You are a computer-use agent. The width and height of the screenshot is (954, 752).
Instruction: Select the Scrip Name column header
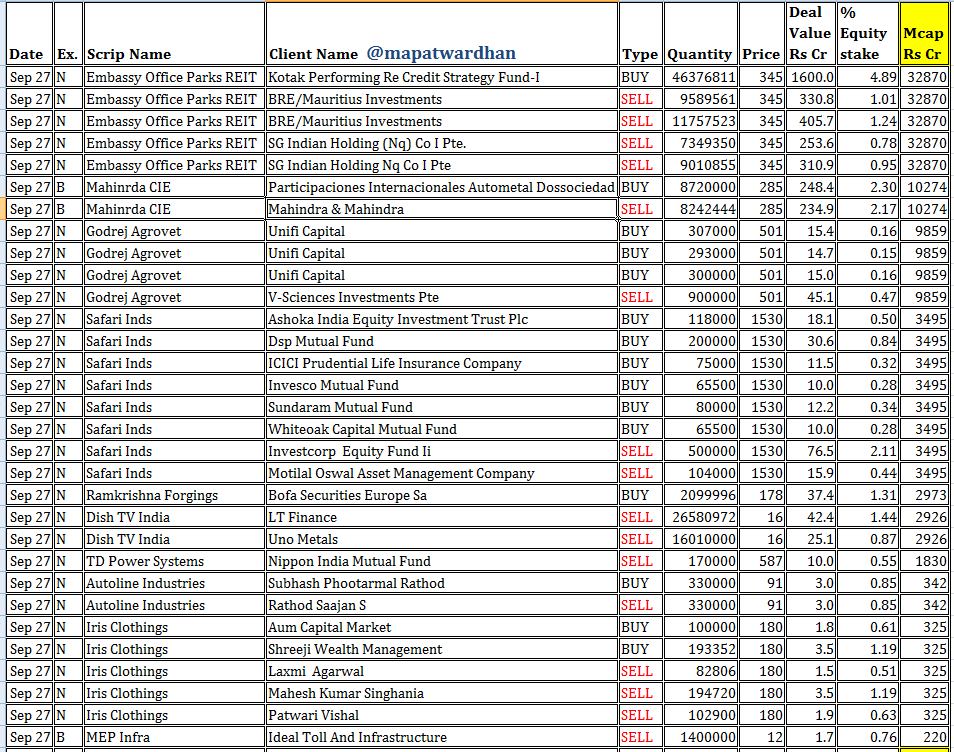[175, 33]
